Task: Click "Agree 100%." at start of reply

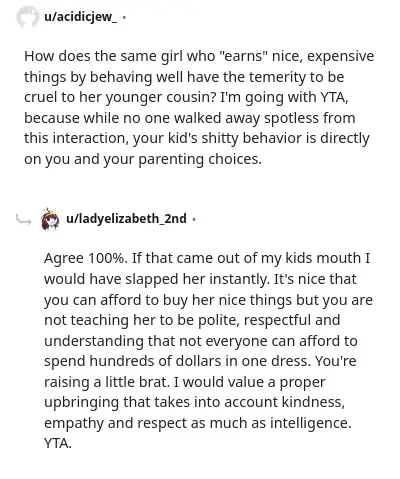Action: pos(86,258)
